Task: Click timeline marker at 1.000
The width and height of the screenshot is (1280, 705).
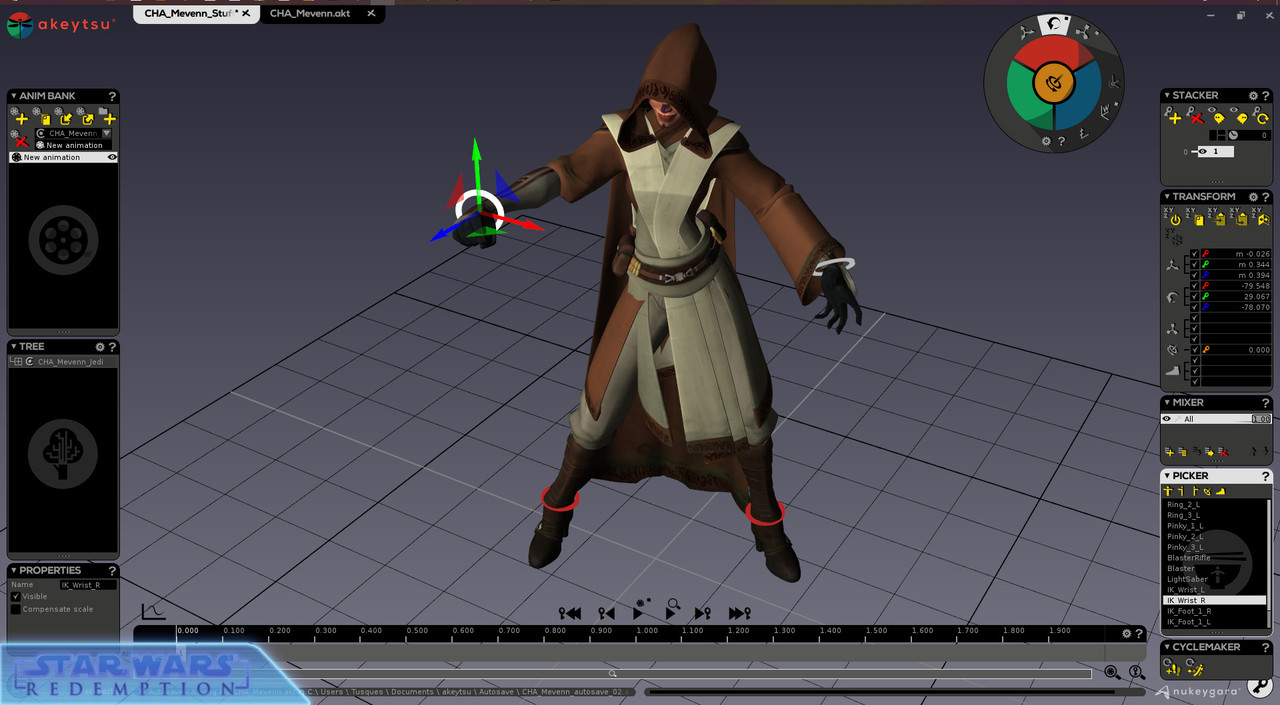Action: pos(647,631)
